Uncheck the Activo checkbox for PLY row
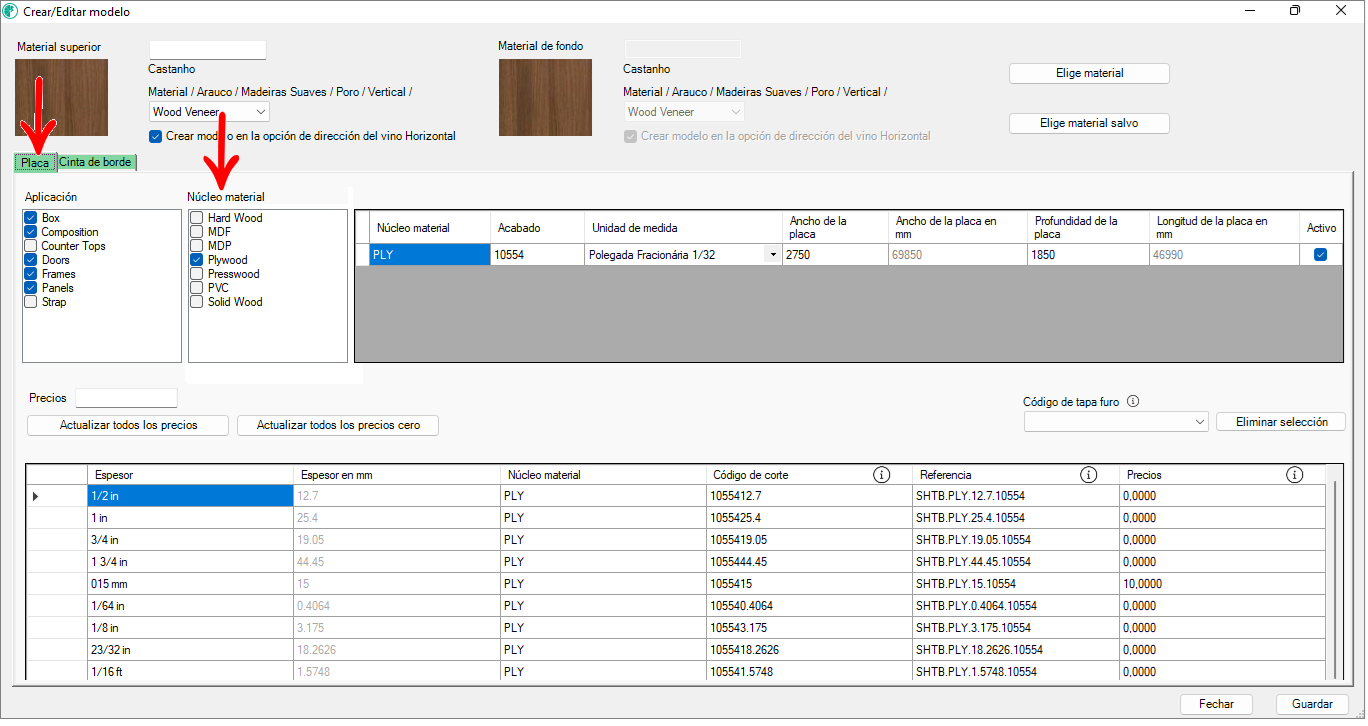Viewport: 1368px width, 726px height. coord(1320,255)
